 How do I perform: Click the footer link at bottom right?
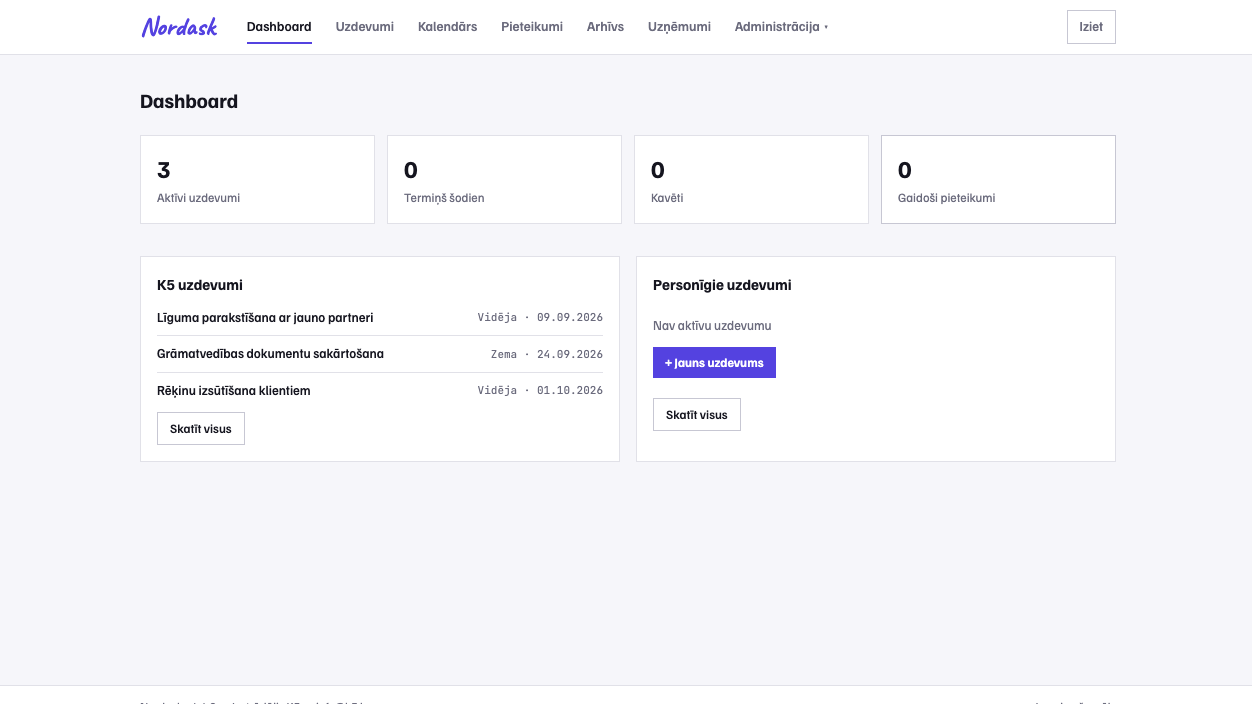[x=1073, y=701]
